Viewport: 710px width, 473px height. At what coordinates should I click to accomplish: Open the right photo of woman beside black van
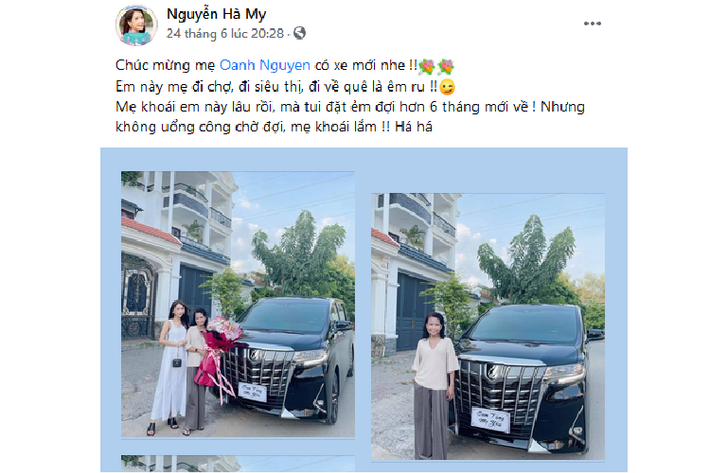488,327
